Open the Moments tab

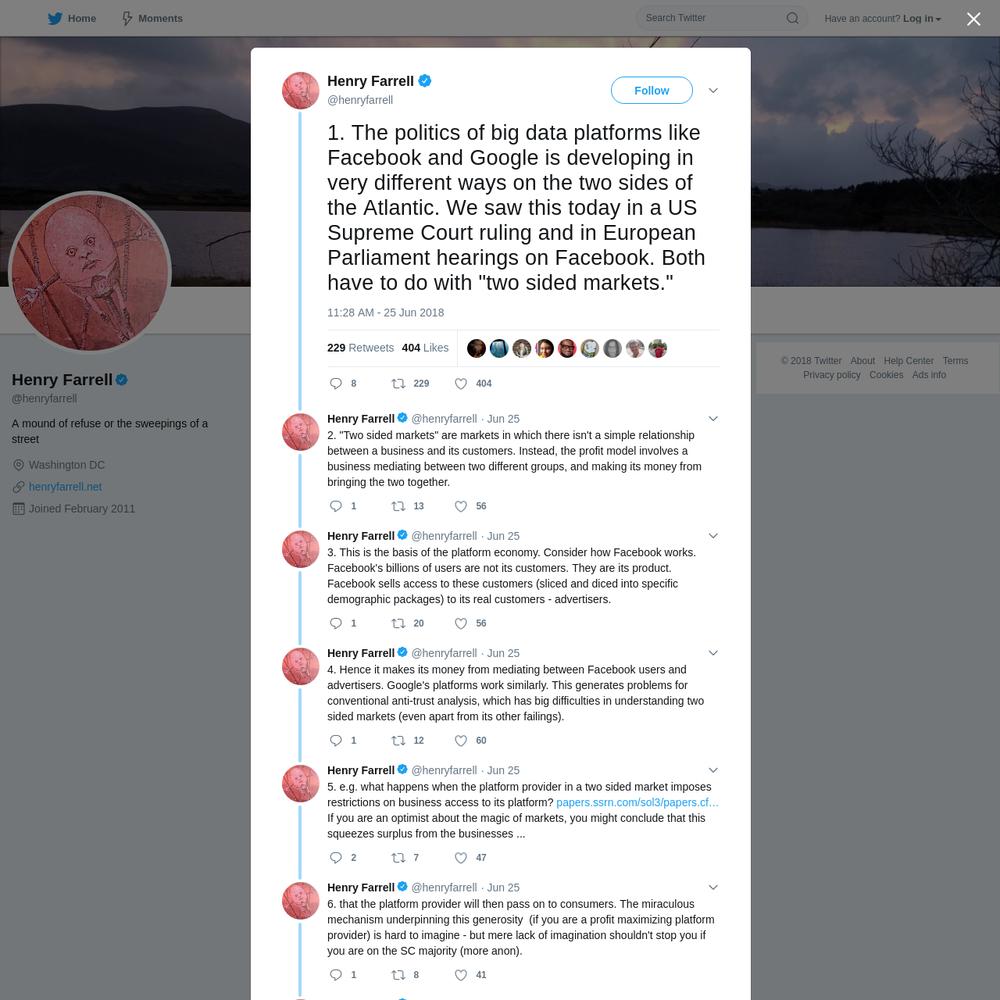[152, 18]
